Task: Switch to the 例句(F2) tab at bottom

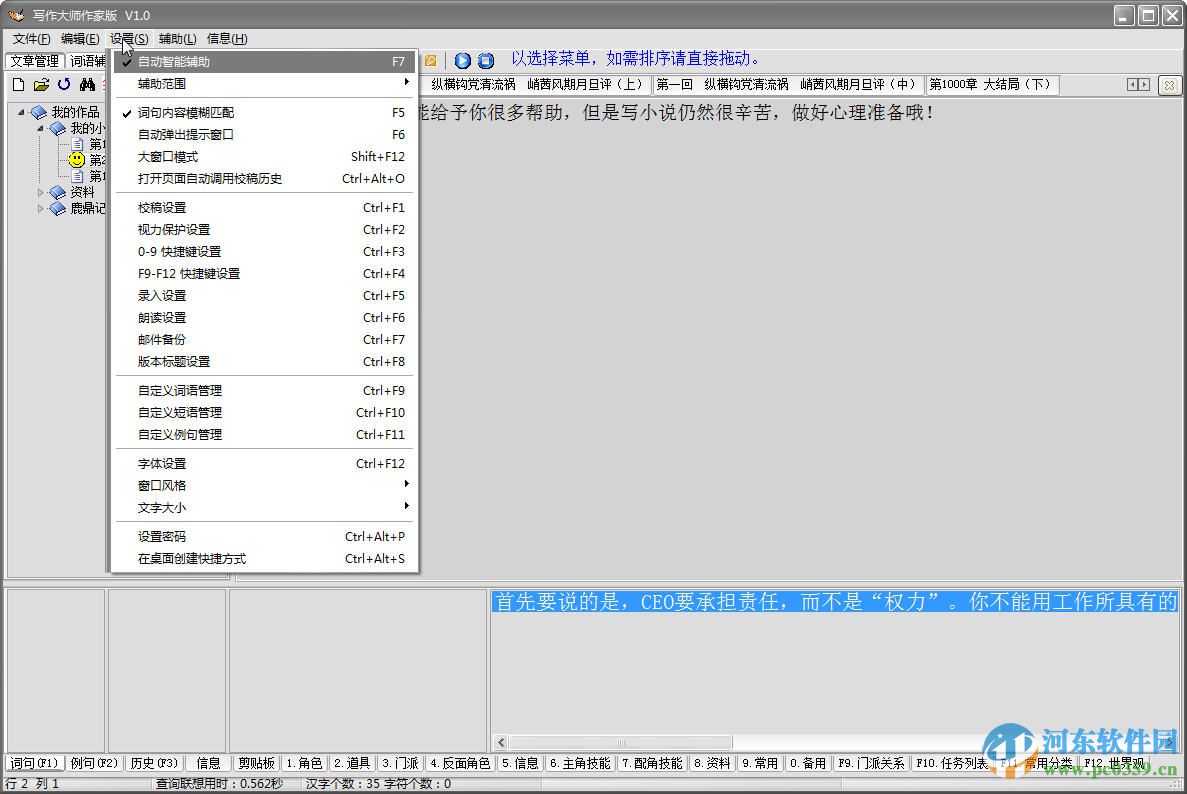Action: 94,762
